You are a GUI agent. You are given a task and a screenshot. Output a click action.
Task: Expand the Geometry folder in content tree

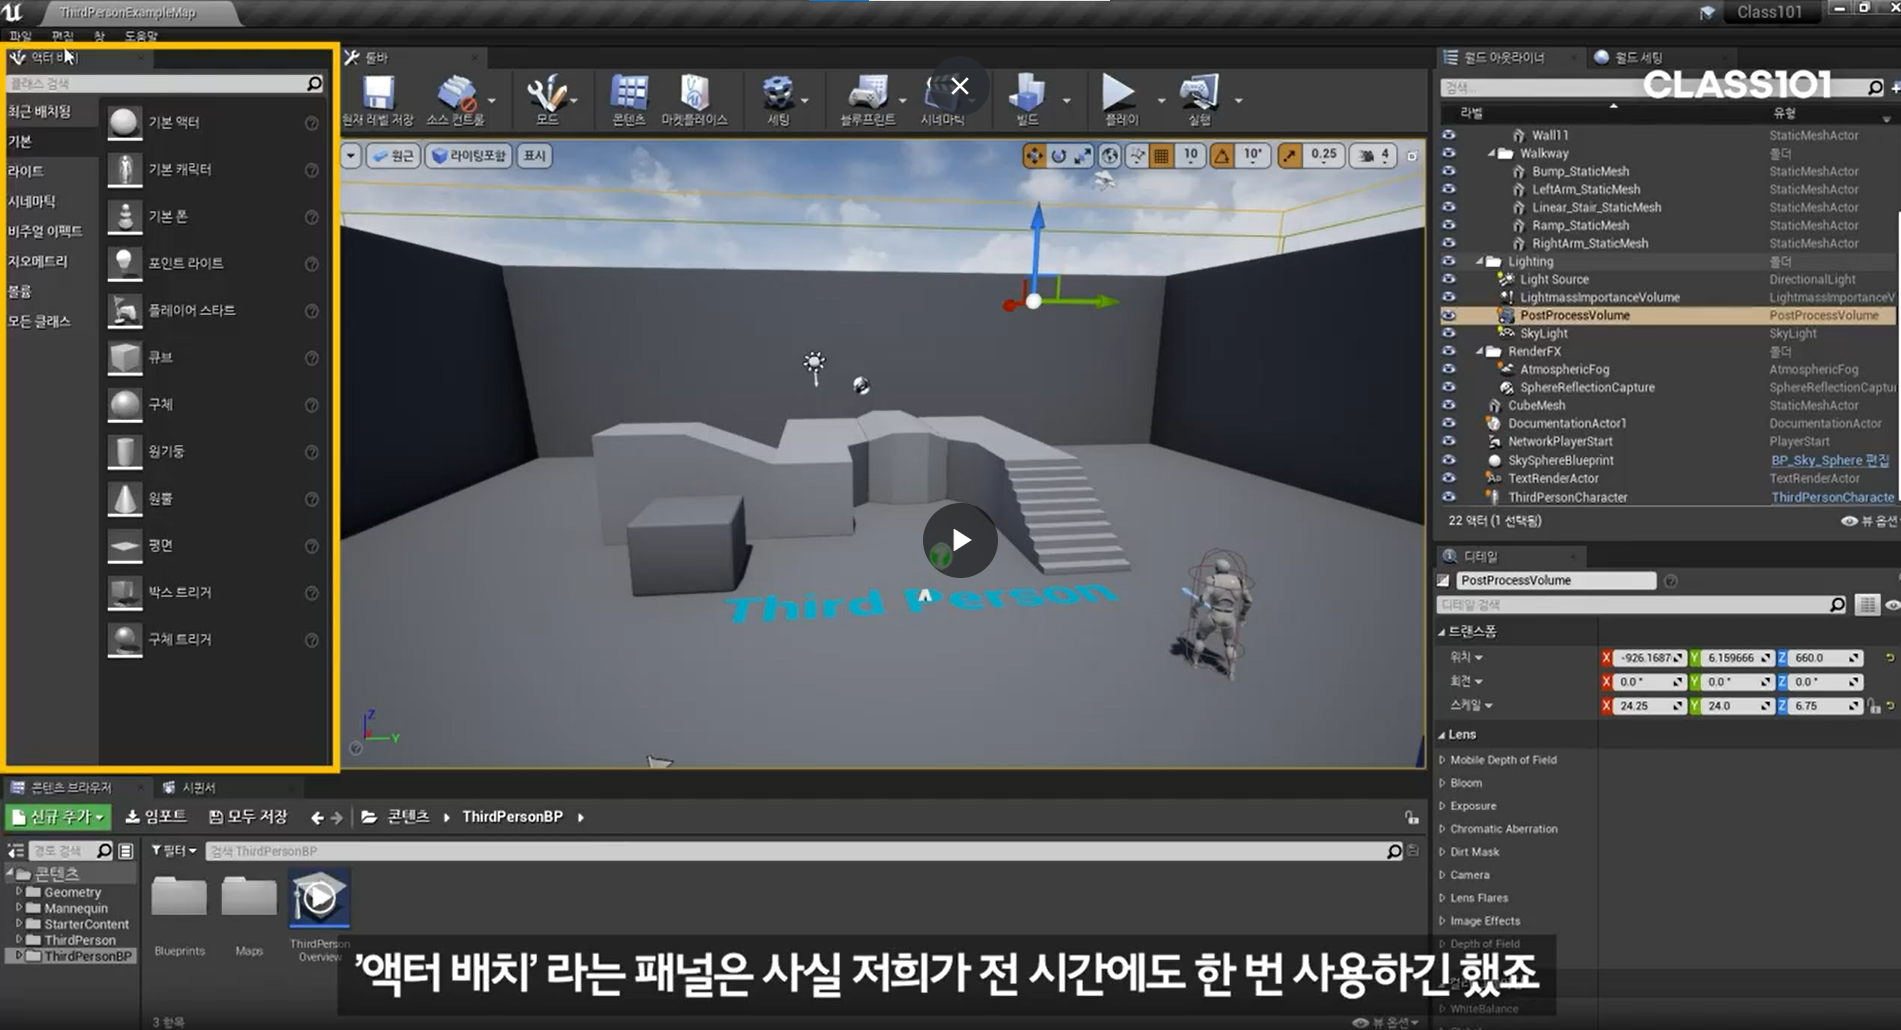click(x=18, y=892)
